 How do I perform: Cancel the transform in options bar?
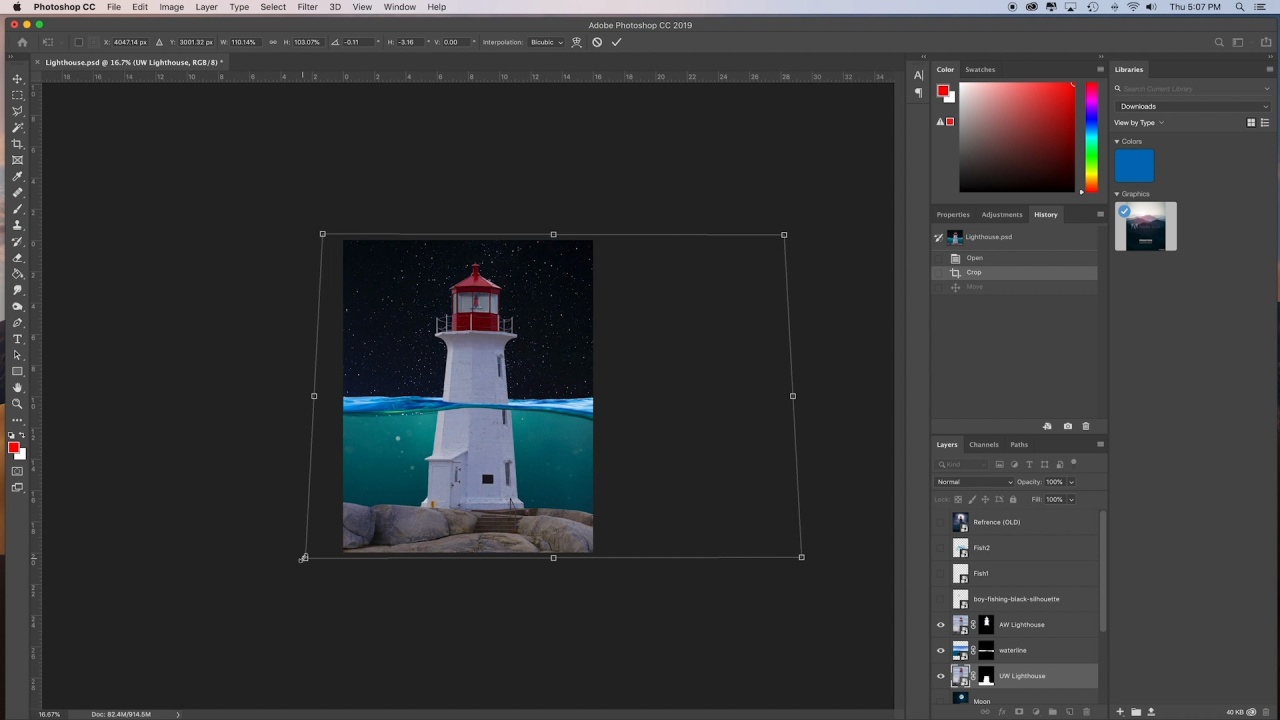pos(597,42)
